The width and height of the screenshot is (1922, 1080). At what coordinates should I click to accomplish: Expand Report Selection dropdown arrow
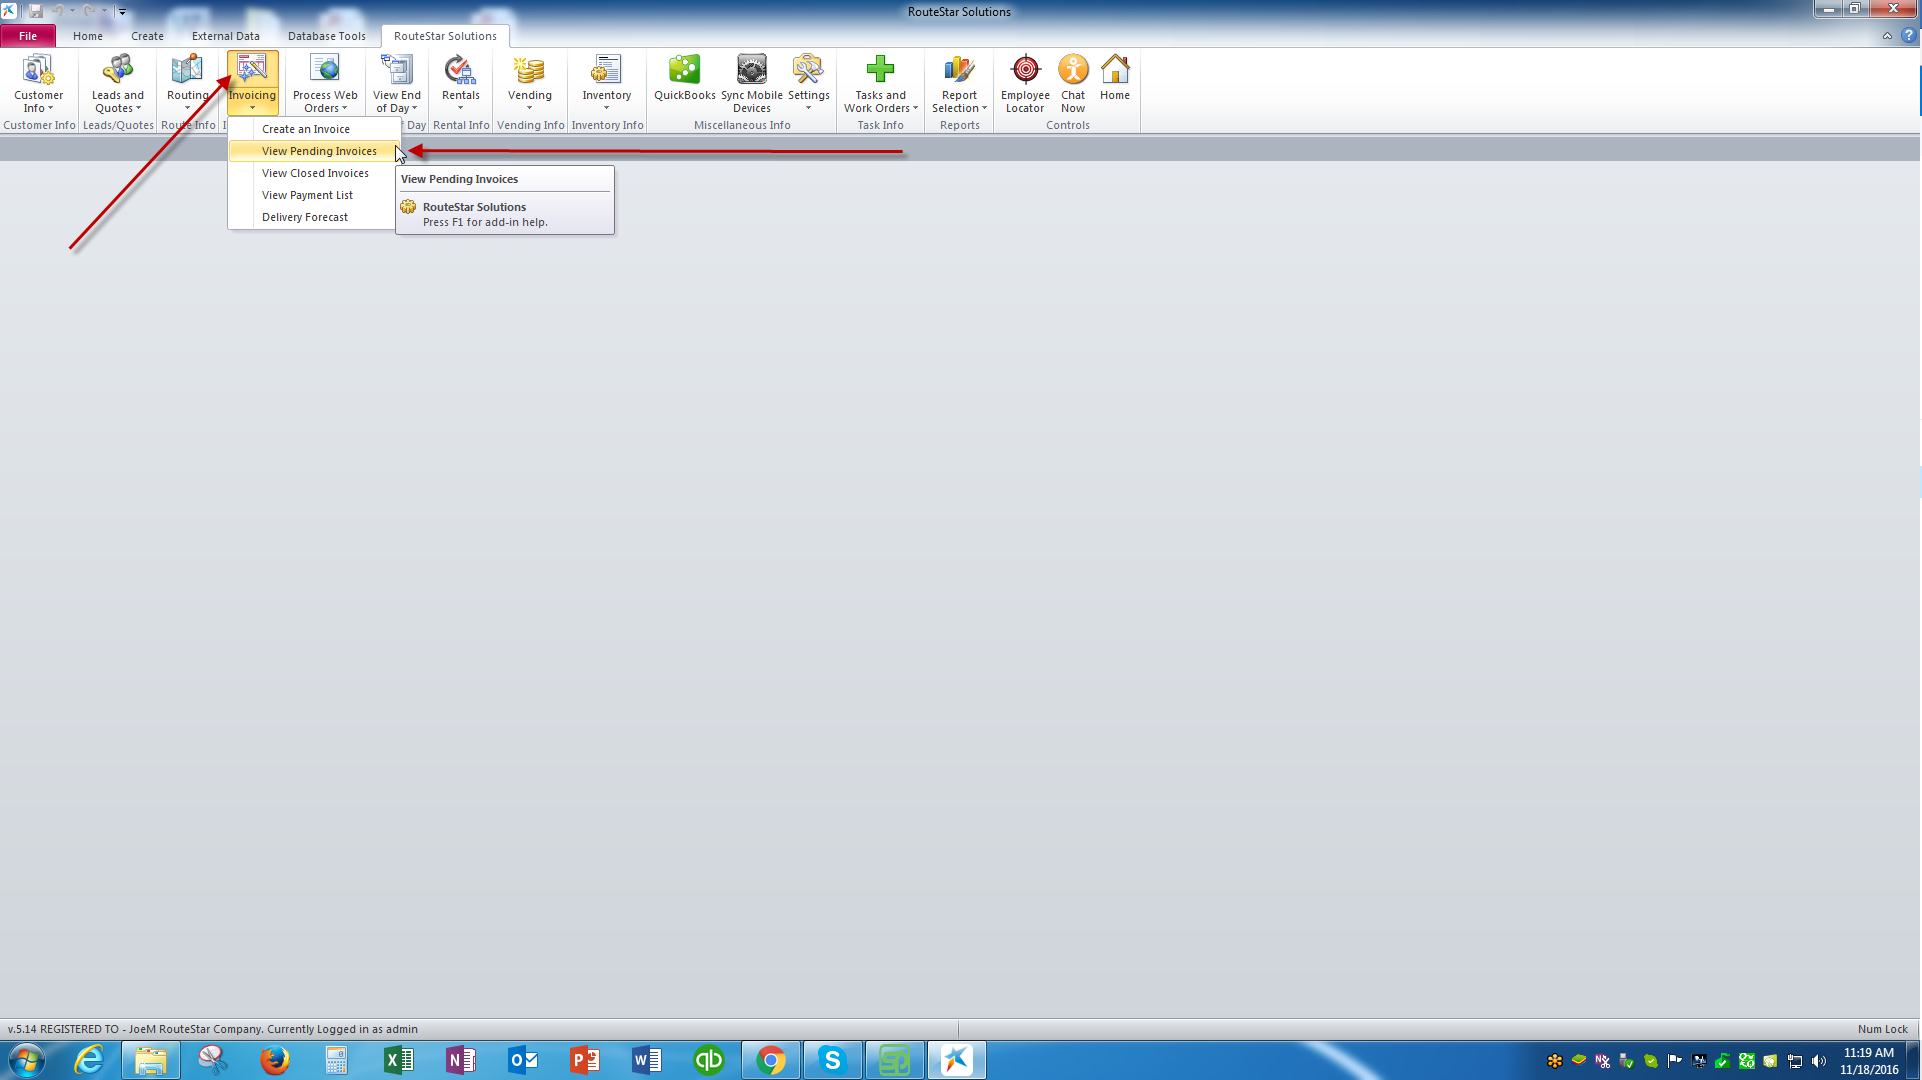984,108
